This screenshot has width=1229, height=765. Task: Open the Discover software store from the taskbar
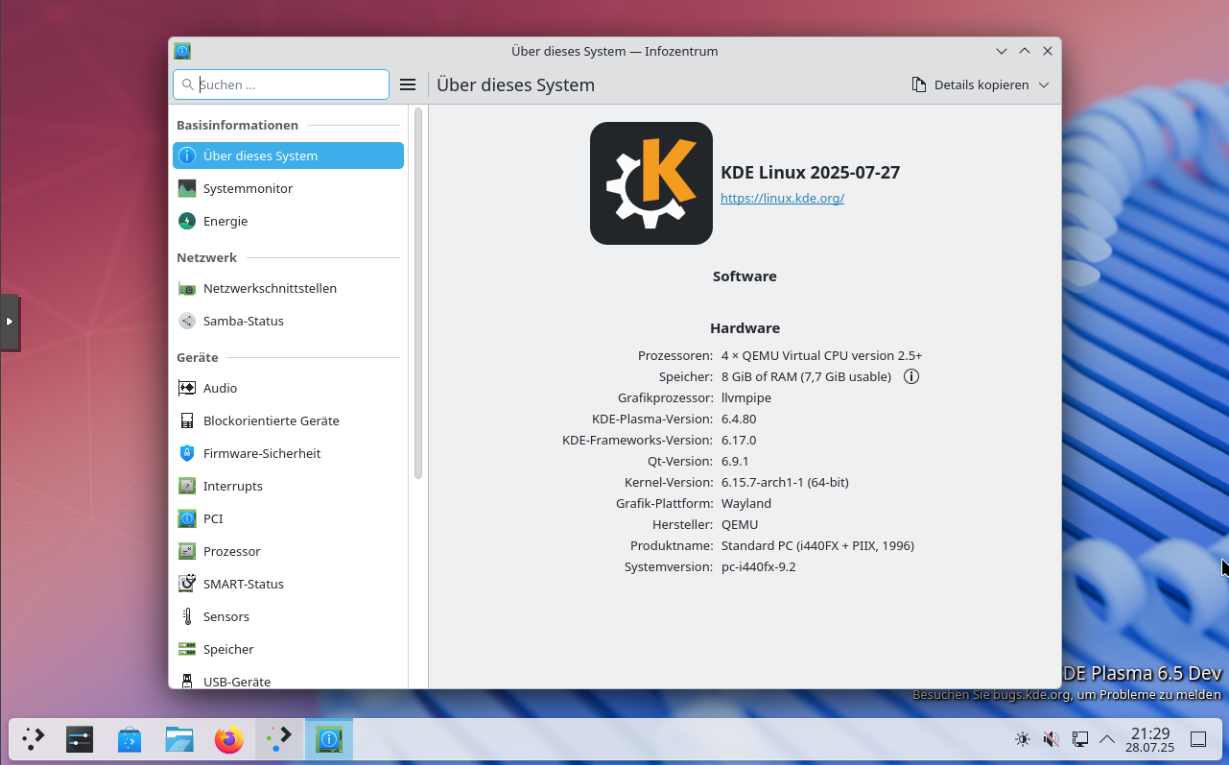coord(129,739)
